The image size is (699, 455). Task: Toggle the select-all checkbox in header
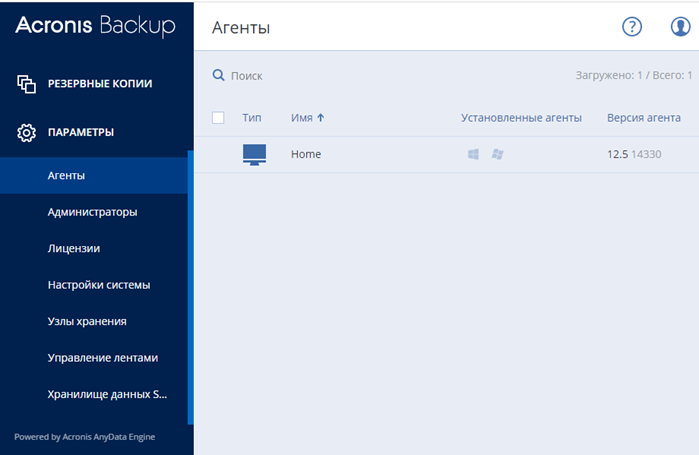tap(218, 118)
